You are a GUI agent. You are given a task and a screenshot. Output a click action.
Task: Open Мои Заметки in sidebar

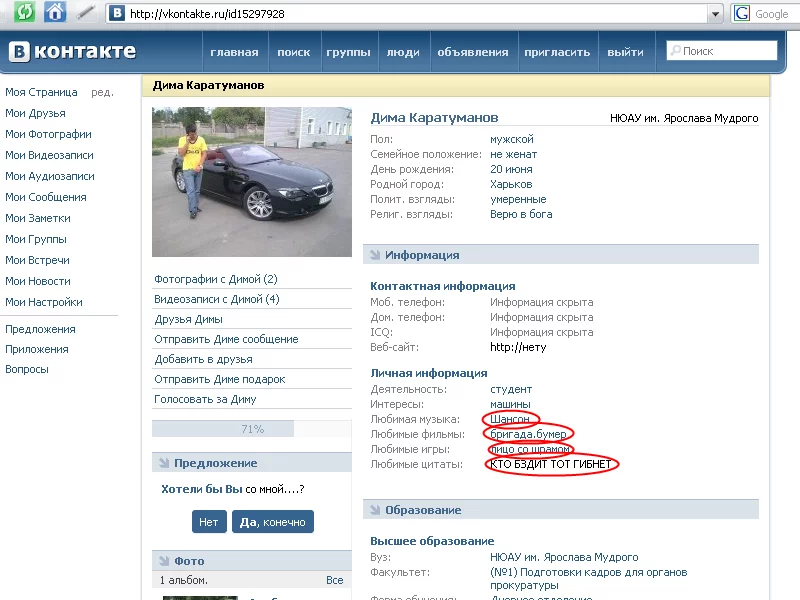38,218
